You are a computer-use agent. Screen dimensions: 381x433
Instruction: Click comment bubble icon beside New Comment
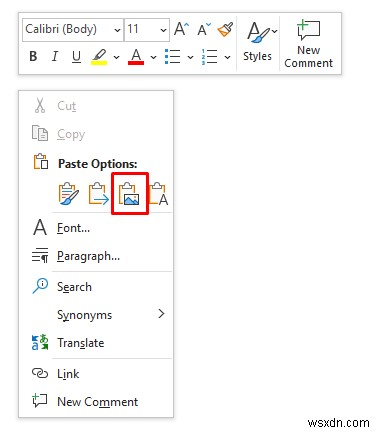click(40, 400)
